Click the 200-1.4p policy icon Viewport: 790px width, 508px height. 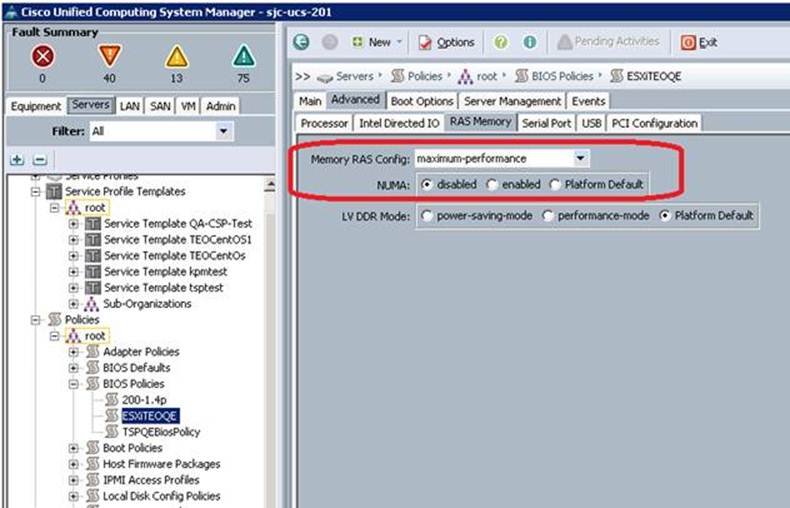pos(111,400)
